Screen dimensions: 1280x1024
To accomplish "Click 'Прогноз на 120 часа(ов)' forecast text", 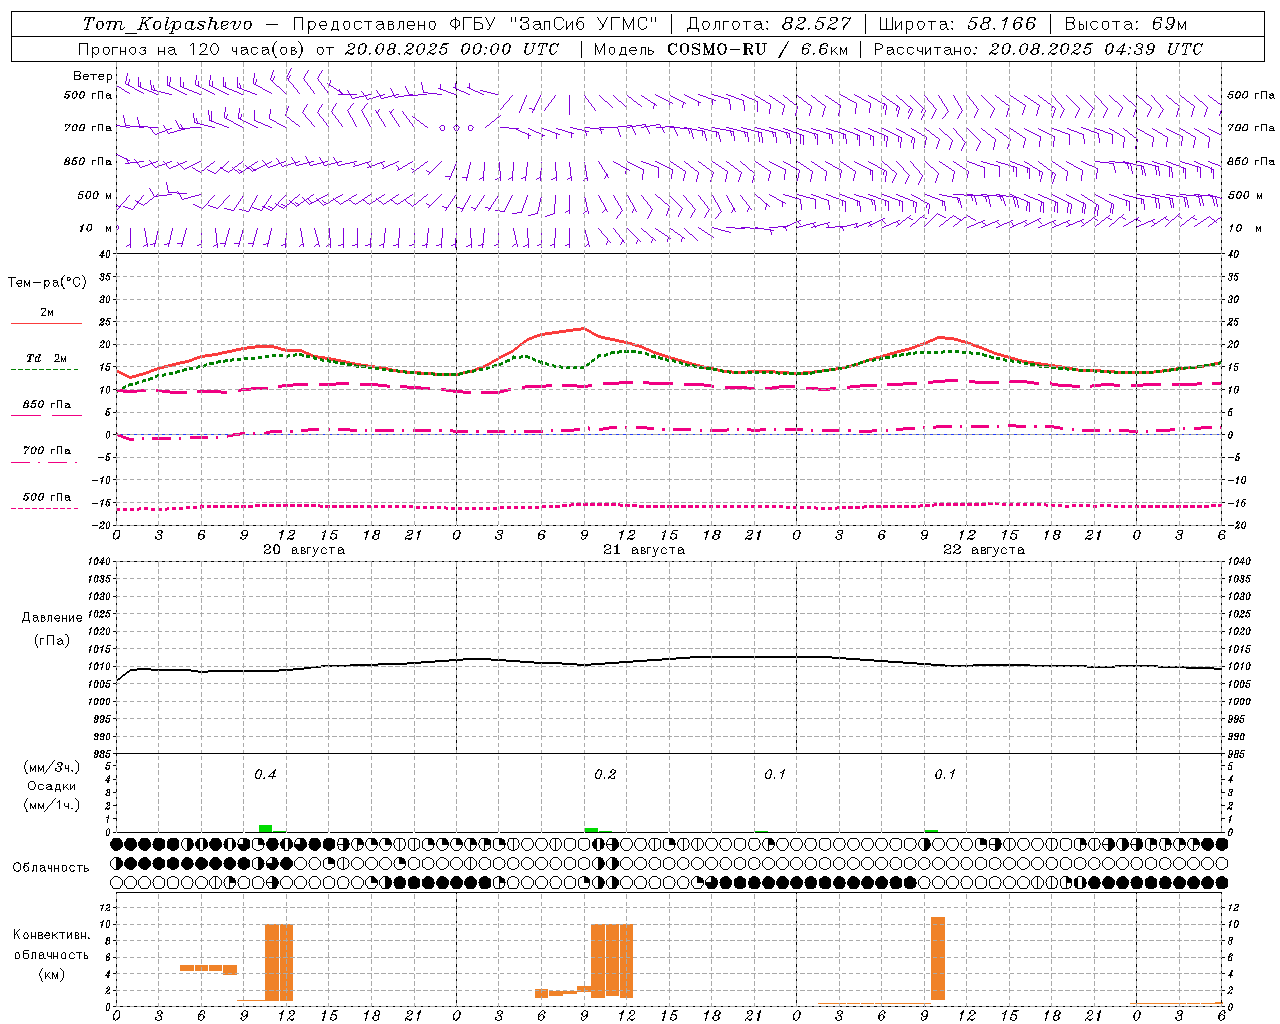I will (x=192, y=49).
